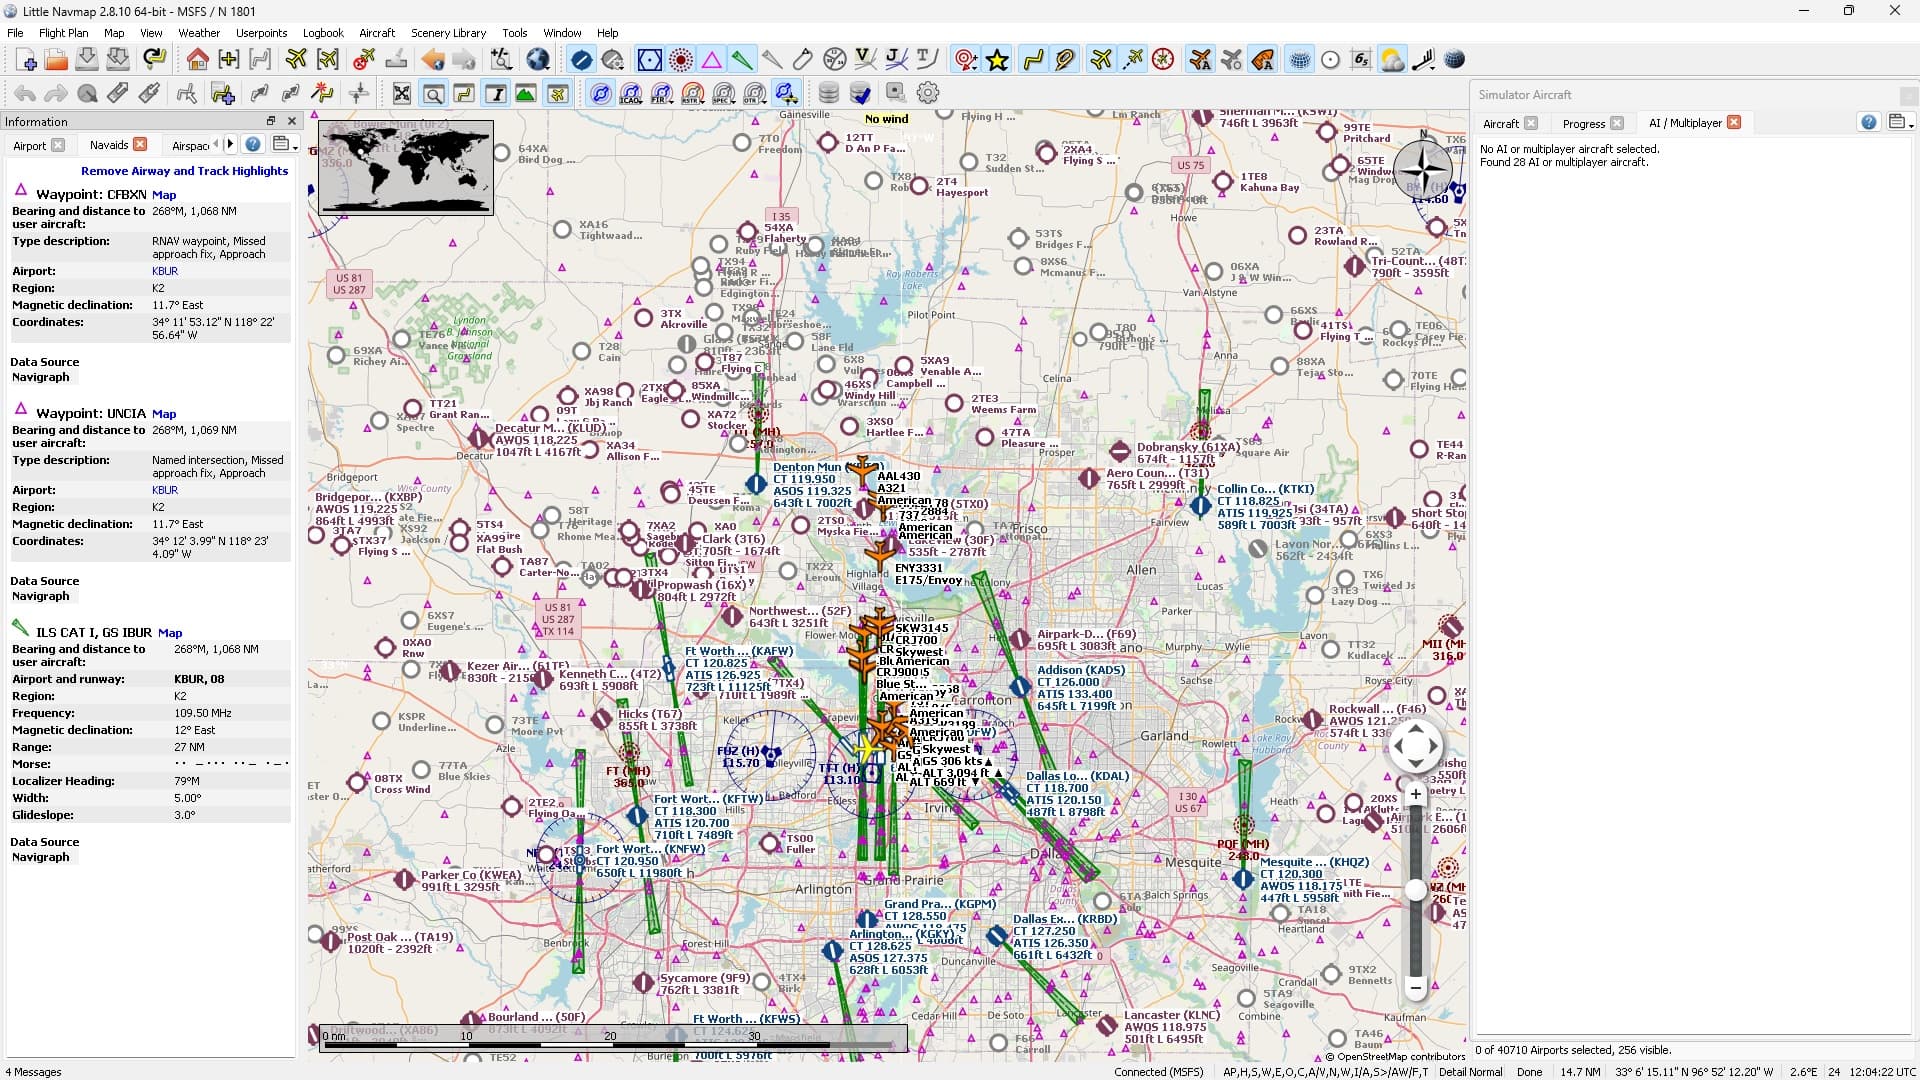Toggle ILS feathers display
Screen dimensions: 1920x1080
742,60
